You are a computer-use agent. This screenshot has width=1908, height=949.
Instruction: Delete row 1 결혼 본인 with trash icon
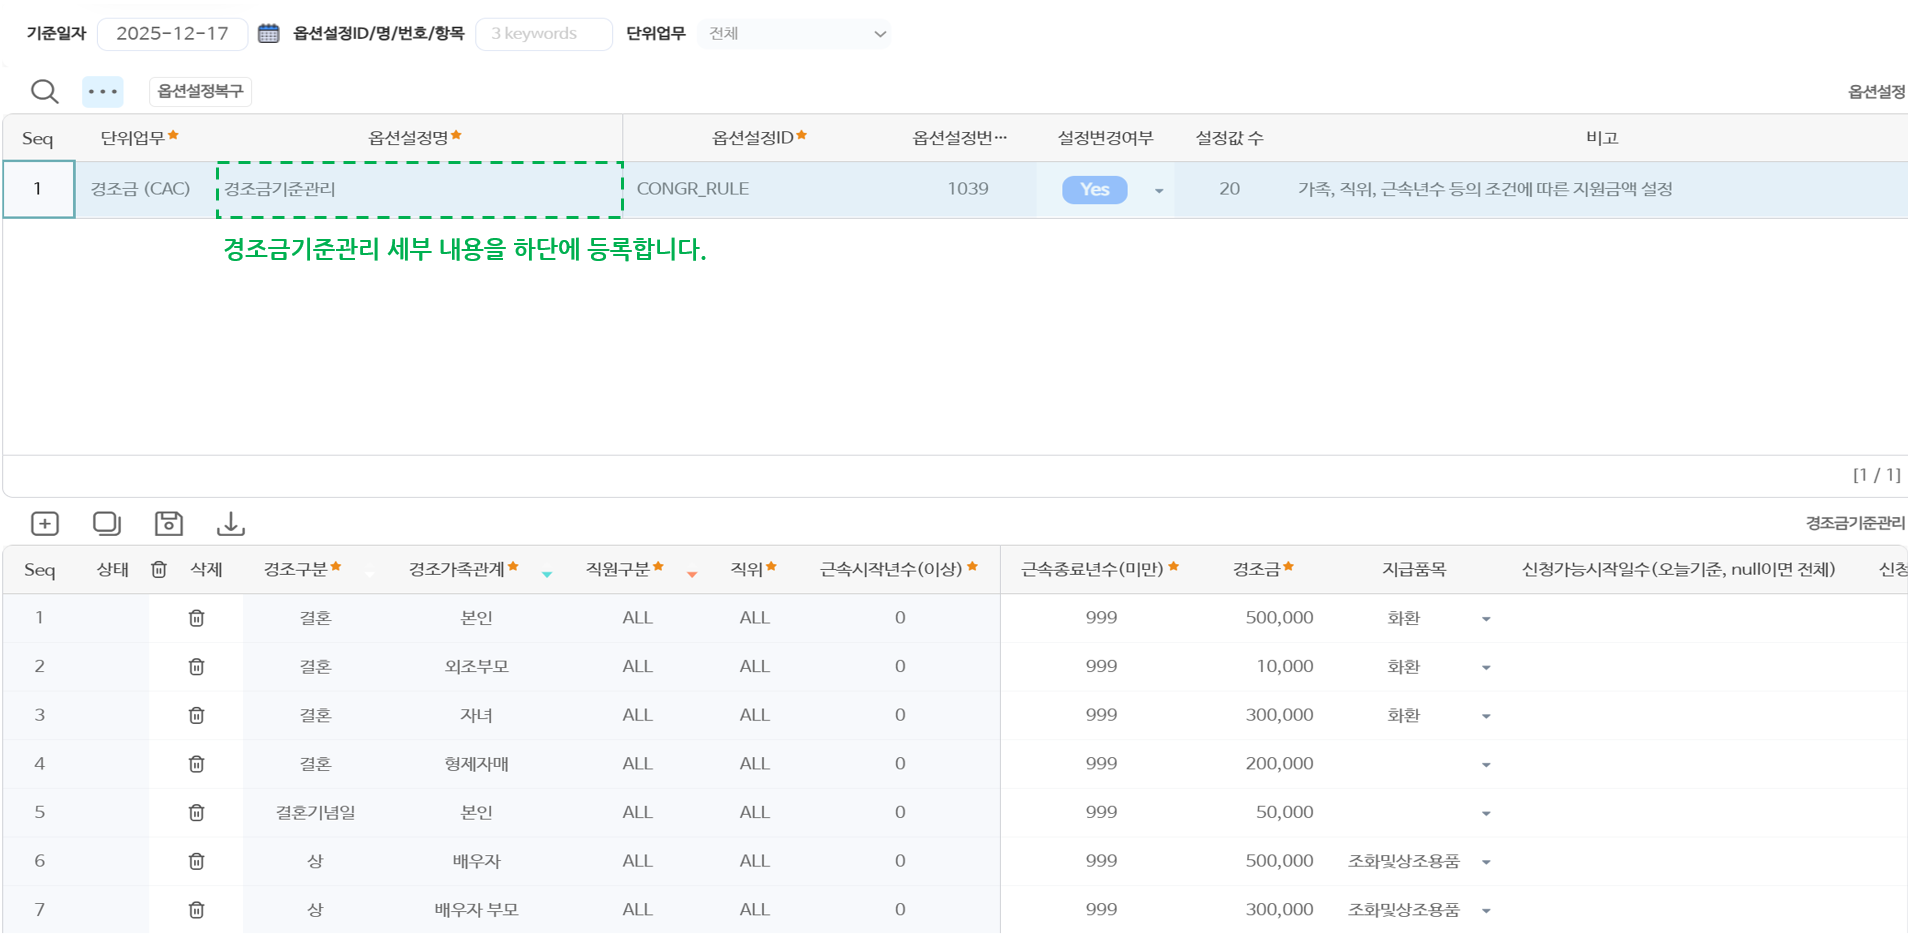click(197, 618)
